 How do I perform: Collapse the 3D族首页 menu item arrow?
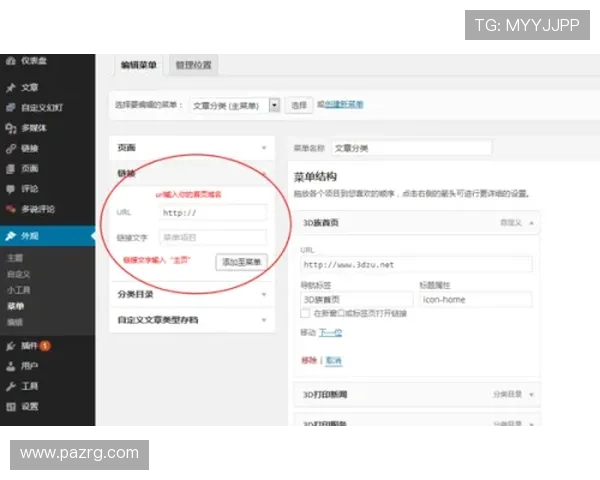[x=531, y=223]
